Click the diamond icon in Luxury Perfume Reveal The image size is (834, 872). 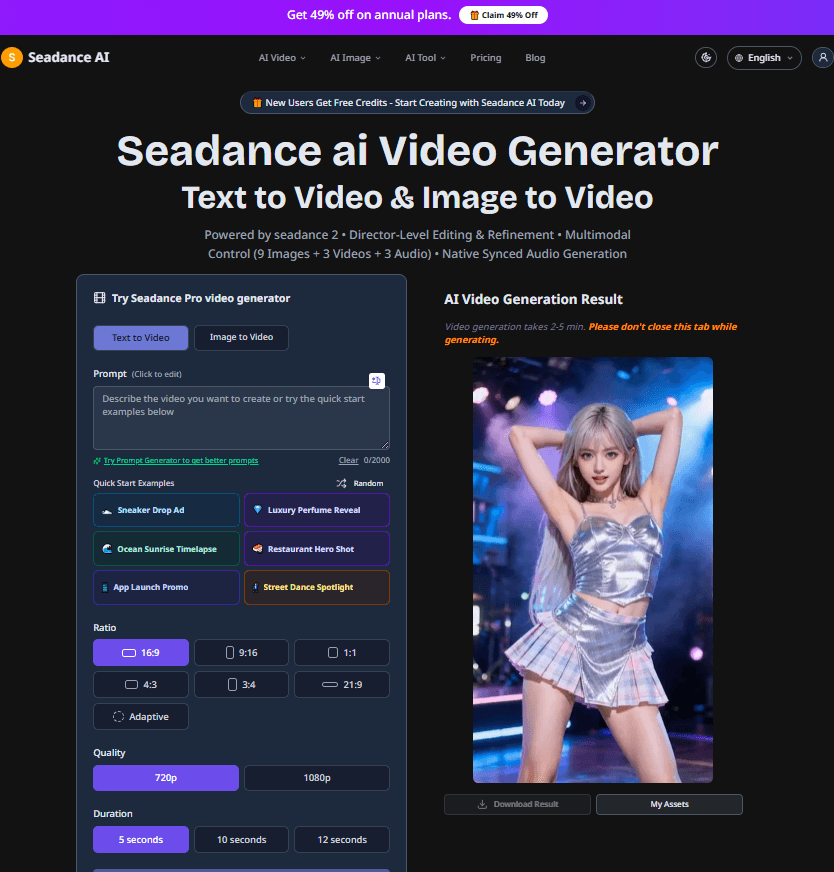coord(257,509)
